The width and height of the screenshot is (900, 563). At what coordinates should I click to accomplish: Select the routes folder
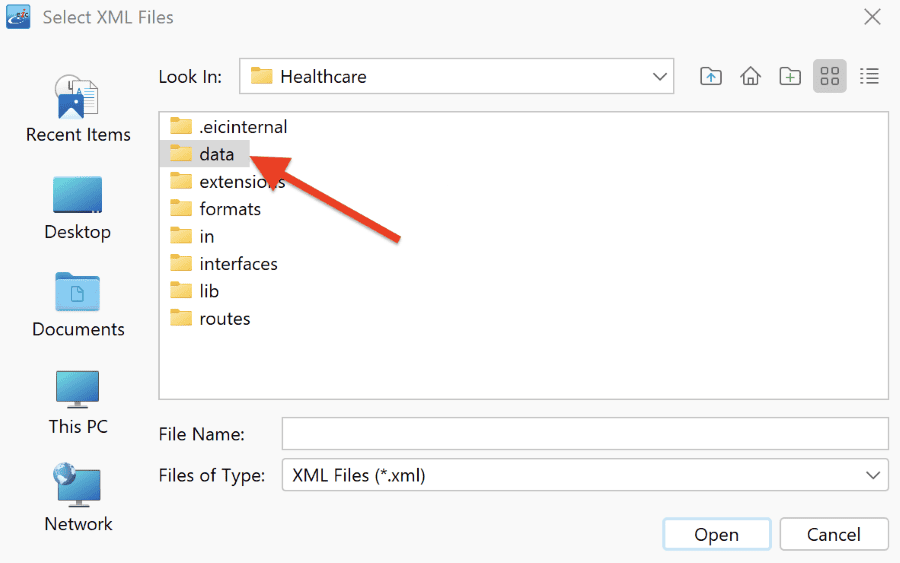click(210, 319)
